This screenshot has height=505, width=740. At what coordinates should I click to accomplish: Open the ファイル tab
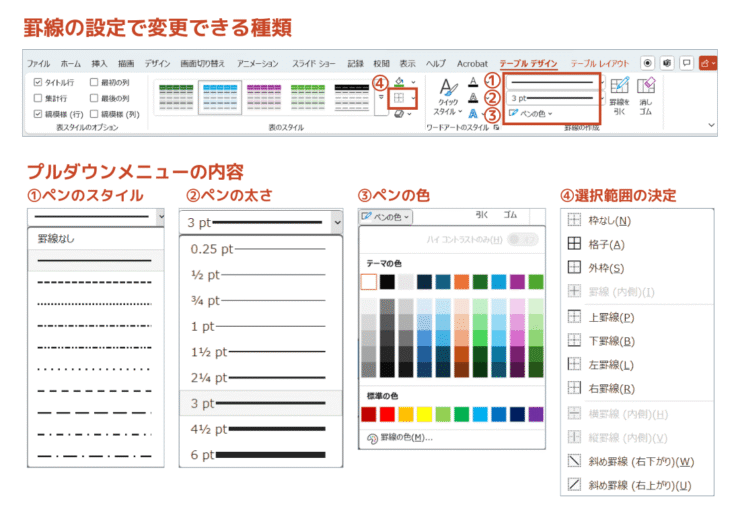[38, 63]
